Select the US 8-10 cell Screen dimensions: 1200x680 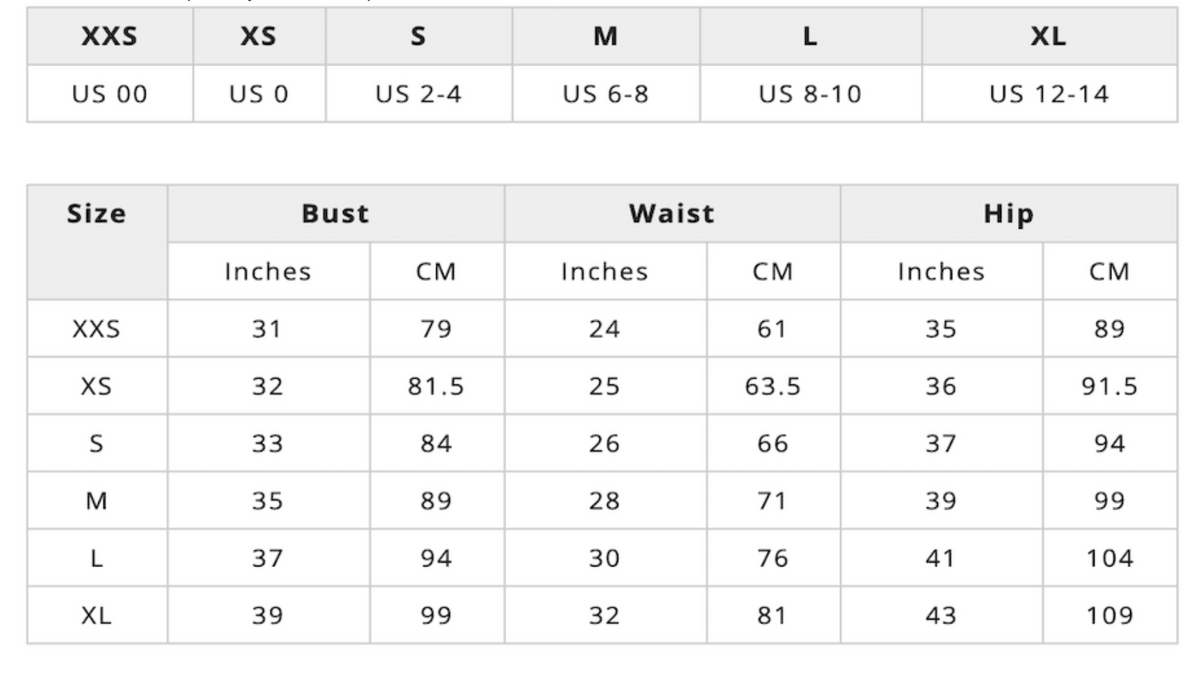tap(811, 95)
